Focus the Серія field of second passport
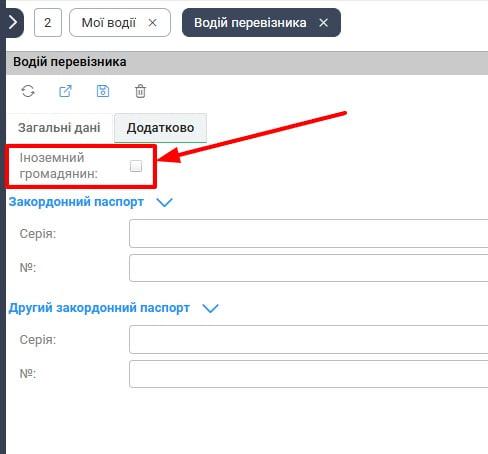 309,339
